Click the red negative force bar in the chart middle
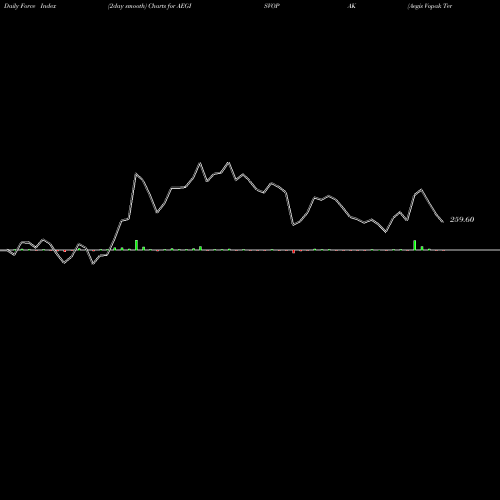 pyautogui.click(x=294, y=252)
